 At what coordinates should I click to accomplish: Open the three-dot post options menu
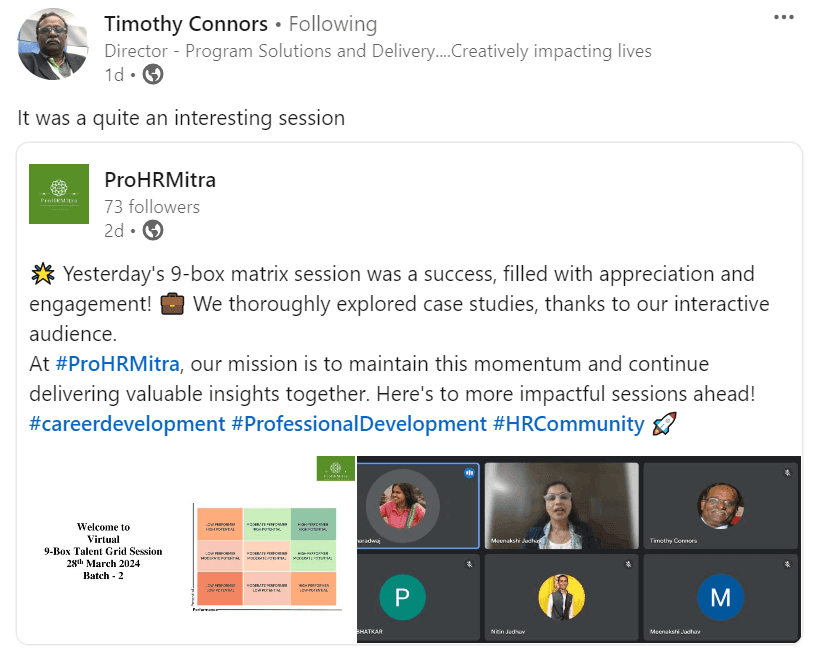(786, 15)
